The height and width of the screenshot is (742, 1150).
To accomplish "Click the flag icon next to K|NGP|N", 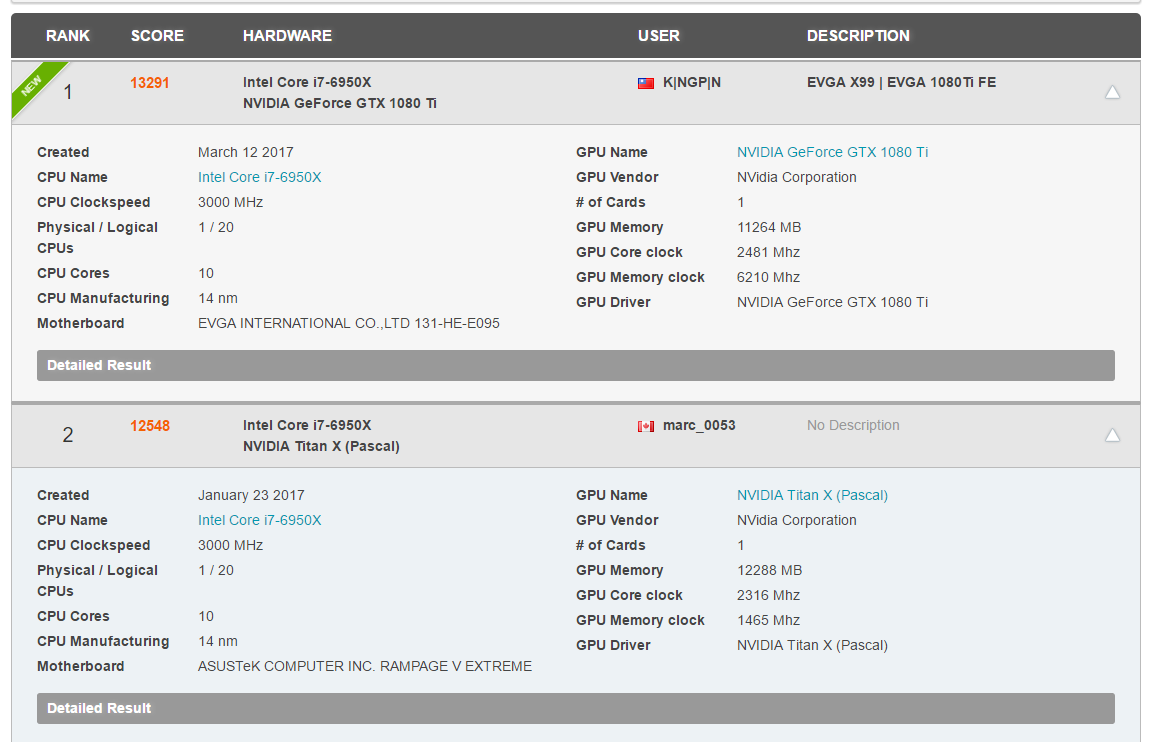I will point(646,83).
